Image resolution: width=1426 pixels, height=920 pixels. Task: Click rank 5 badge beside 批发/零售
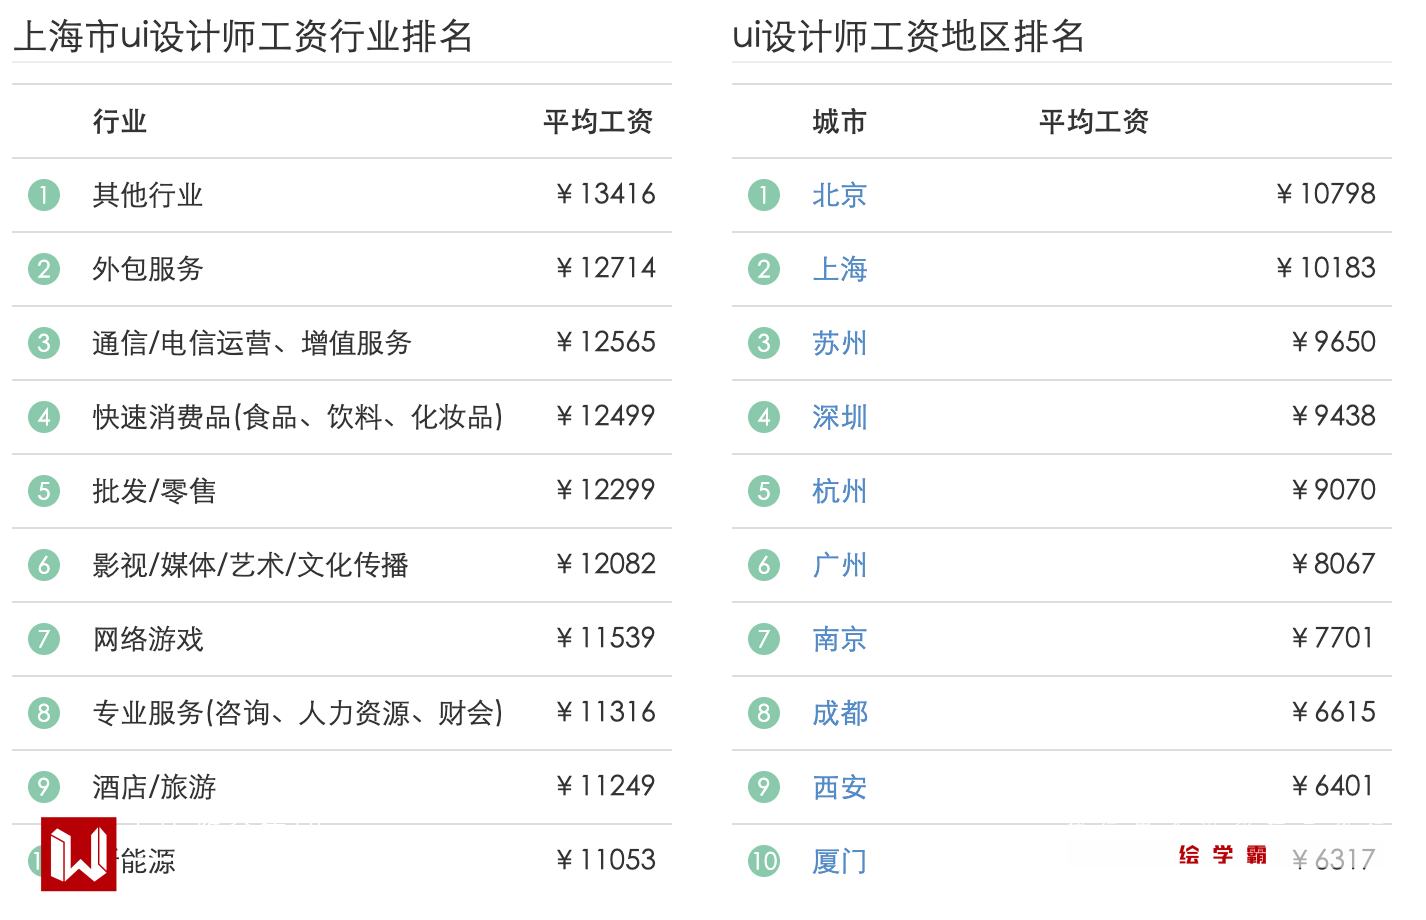click(x=44, y=491)
